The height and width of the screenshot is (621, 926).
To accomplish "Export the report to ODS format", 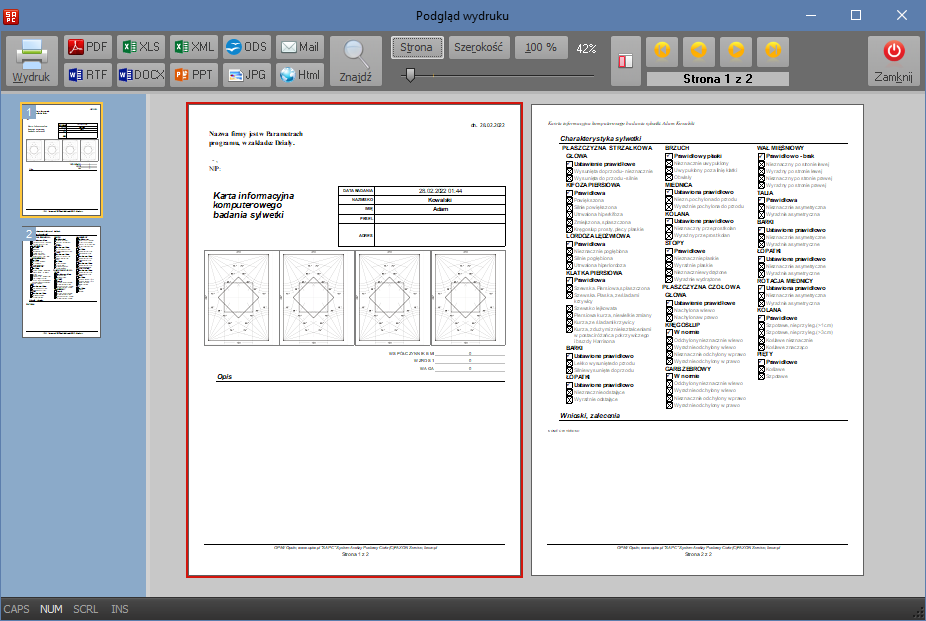I will click(x=246, y=47).
